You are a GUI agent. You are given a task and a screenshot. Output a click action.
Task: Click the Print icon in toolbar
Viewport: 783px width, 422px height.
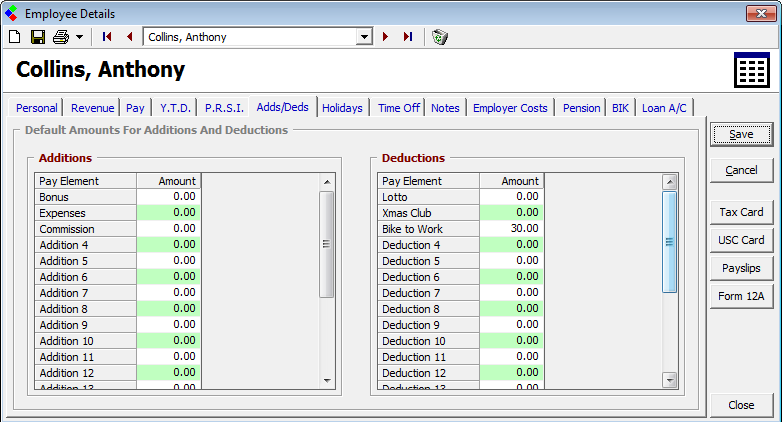point(60,37)
